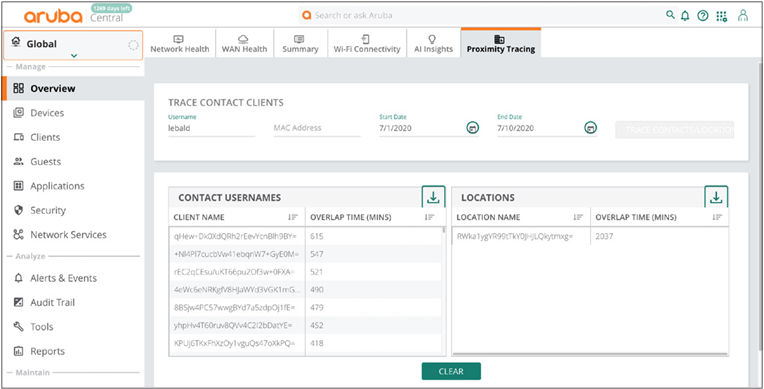Click the CLEAR button
764x389 pixels.
pyautogui.click(x=451, y=371)
